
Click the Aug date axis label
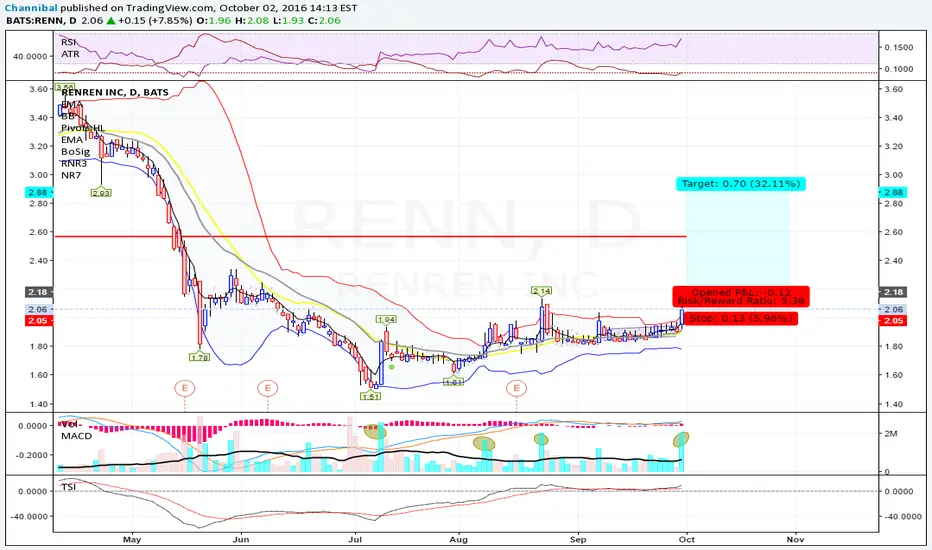(458, 539)
